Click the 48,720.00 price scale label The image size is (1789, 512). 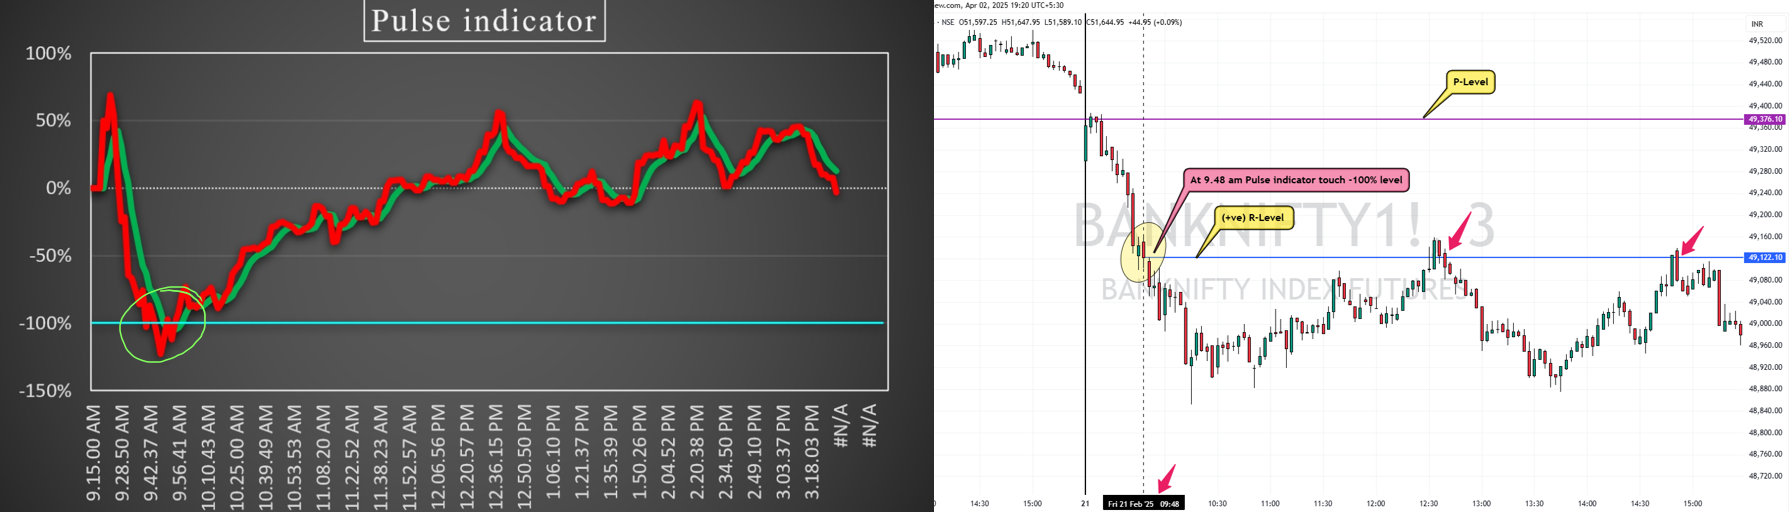1765,476
